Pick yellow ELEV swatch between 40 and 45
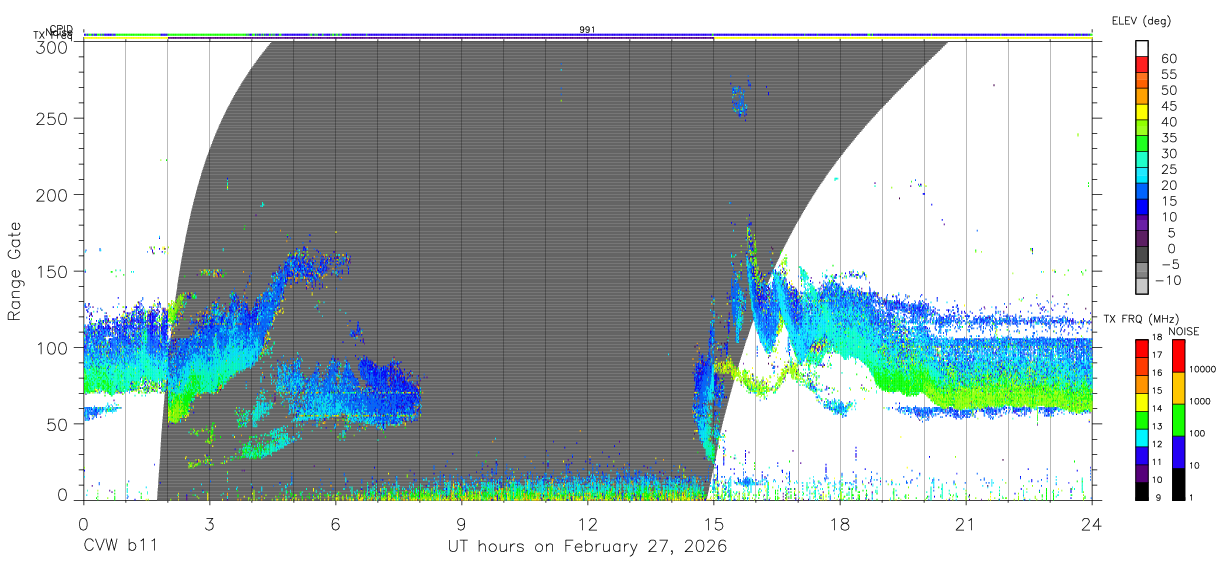 point(1142,113)
